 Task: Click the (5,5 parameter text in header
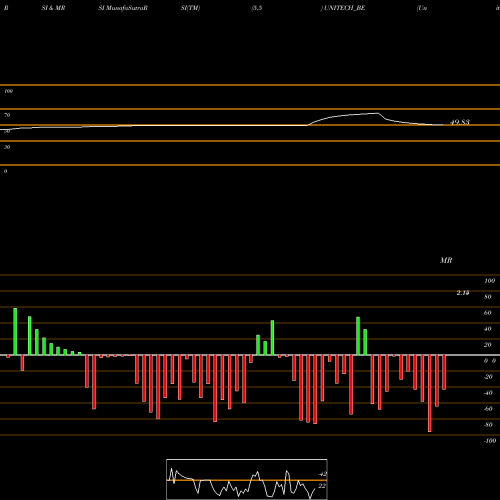click(x=257, y=8)
